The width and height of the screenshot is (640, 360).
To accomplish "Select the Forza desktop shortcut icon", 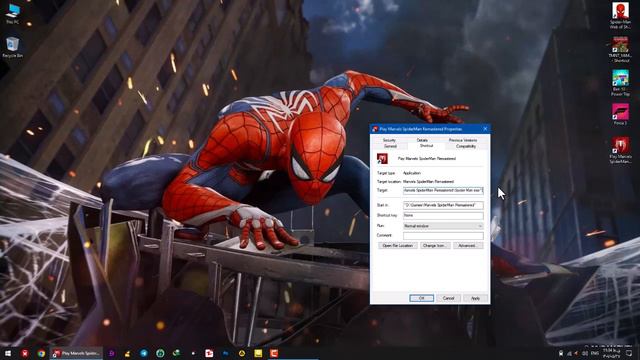I will coord(620,114).
